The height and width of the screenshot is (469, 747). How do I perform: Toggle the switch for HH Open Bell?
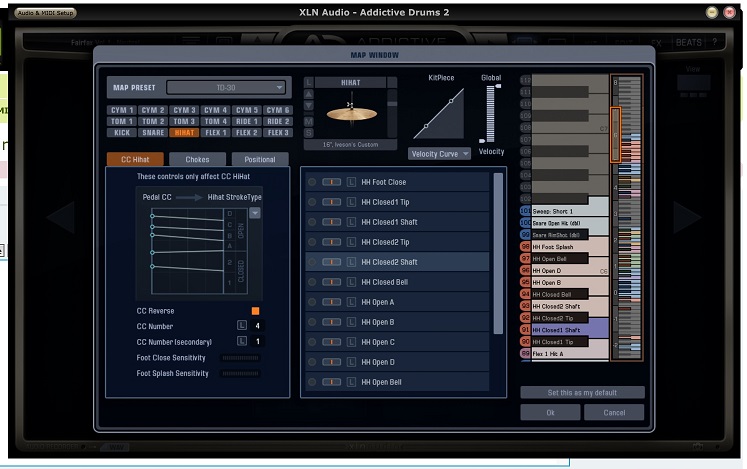pos(332,382)
